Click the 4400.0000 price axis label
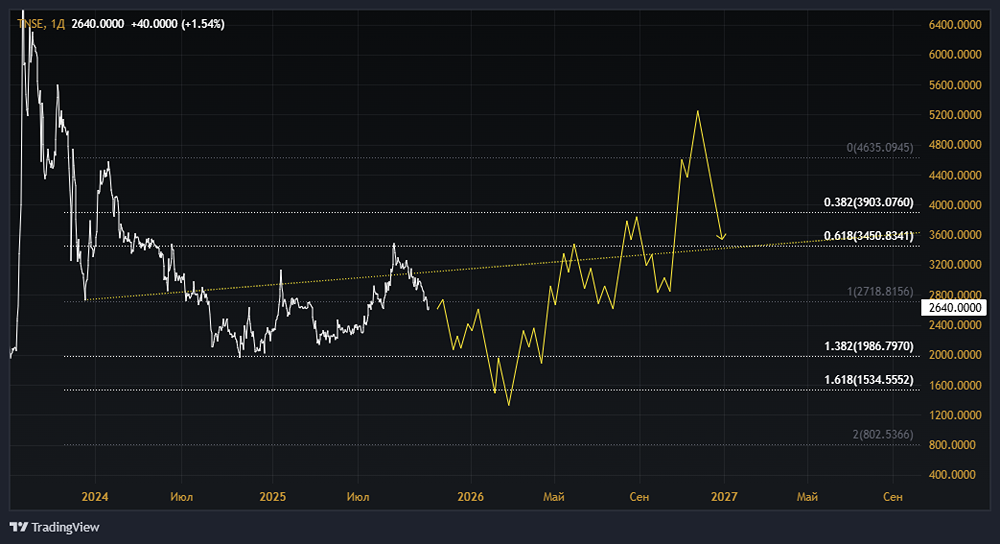This screenshot has width=1000, height=544. (955, 175)
